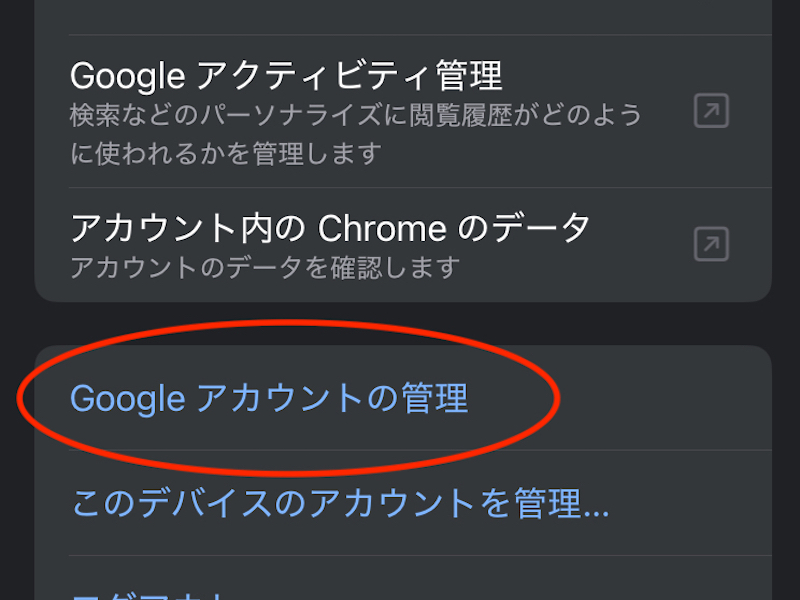800x600 pixels.
Task: Open このデバイスのアカウントを管理... link
Action: click(x=340, y=503)
